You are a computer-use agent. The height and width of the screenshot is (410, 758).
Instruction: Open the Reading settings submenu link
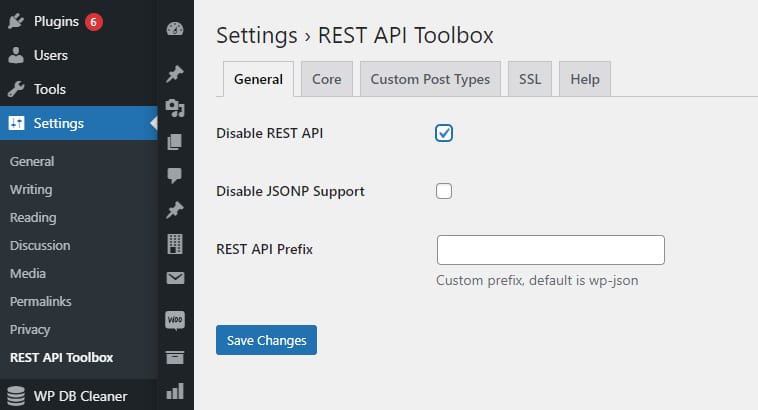click(x=33, y=218)
